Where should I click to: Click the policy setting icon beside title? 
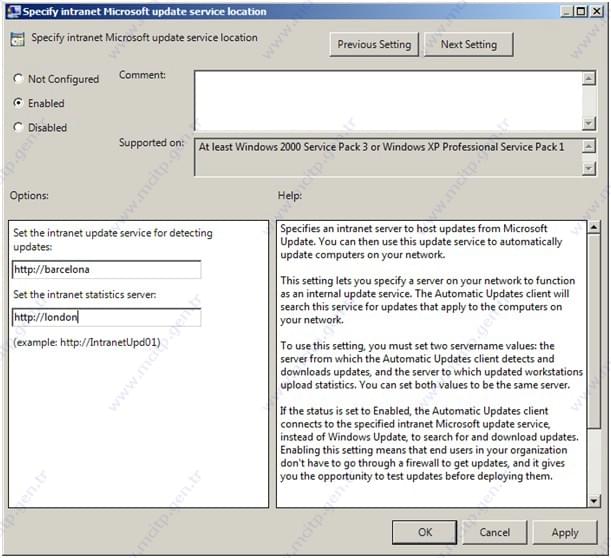(x=17, y=39)
